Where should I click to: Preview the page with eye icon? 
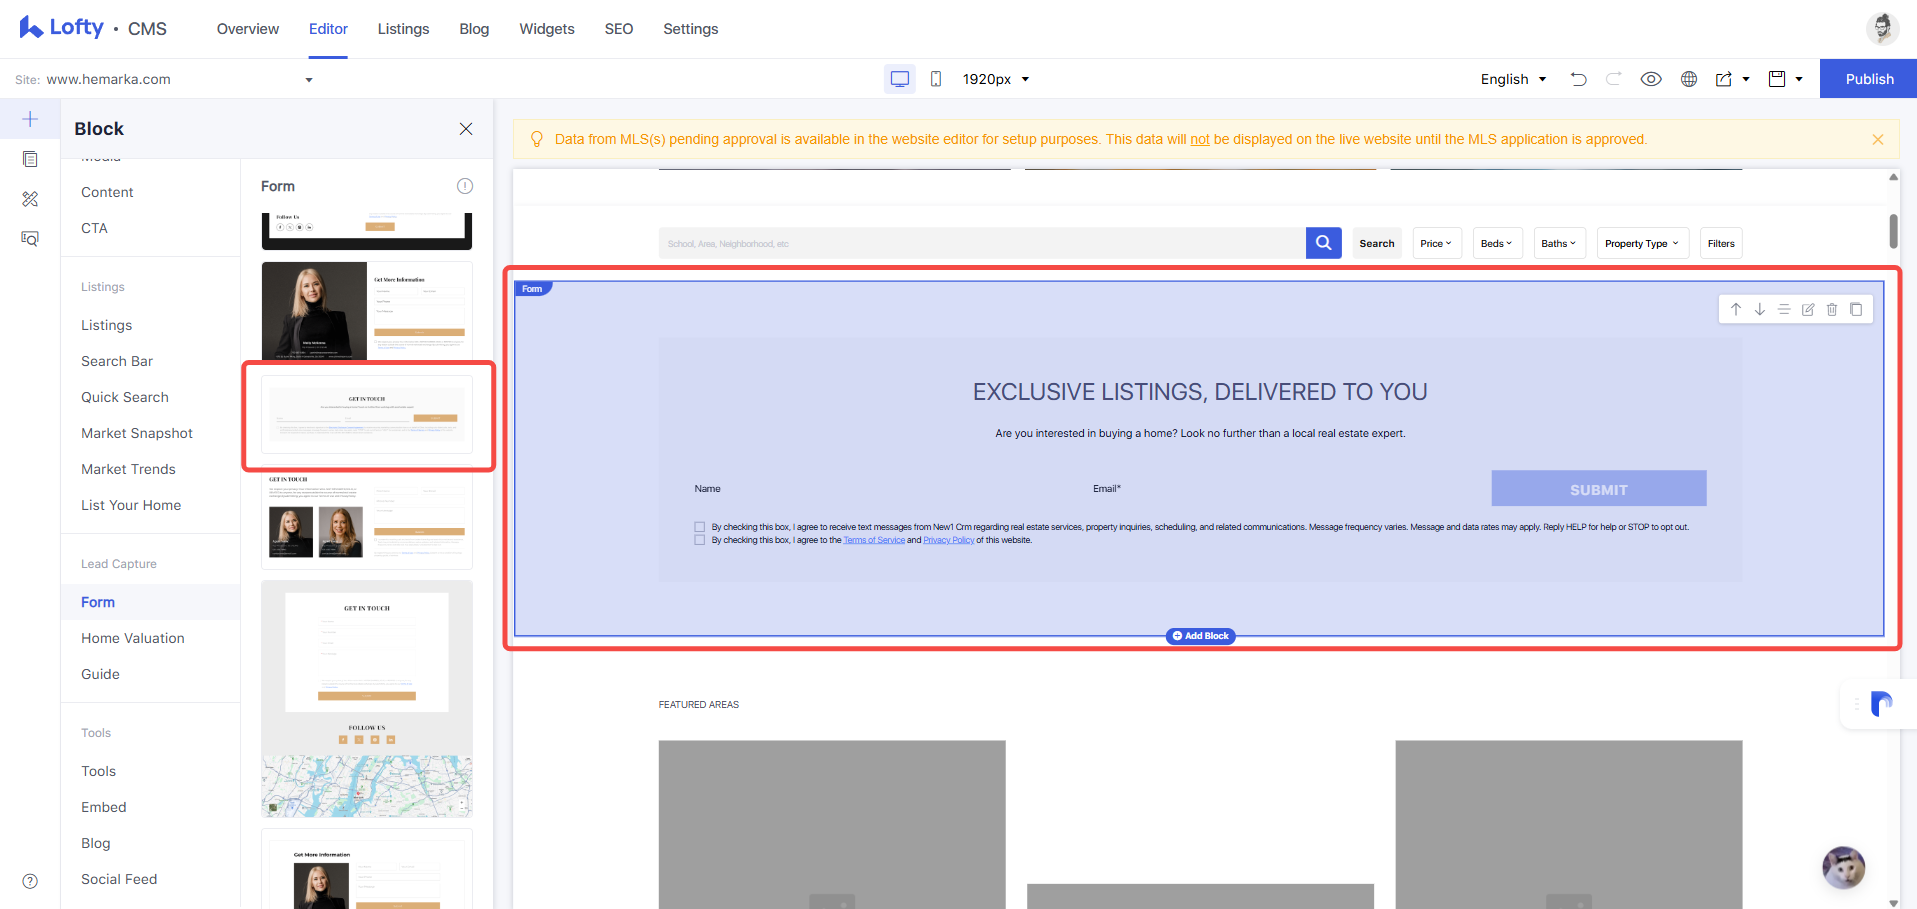click(1651, 79)
